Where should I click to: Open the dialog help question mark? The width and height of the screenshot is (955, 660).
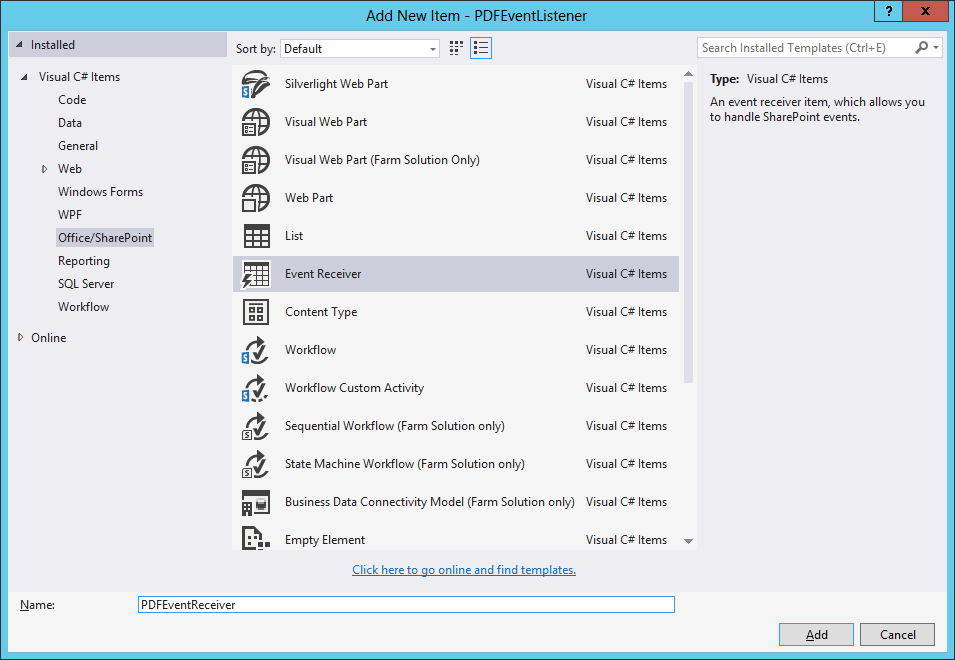click(x=889, y=11)
